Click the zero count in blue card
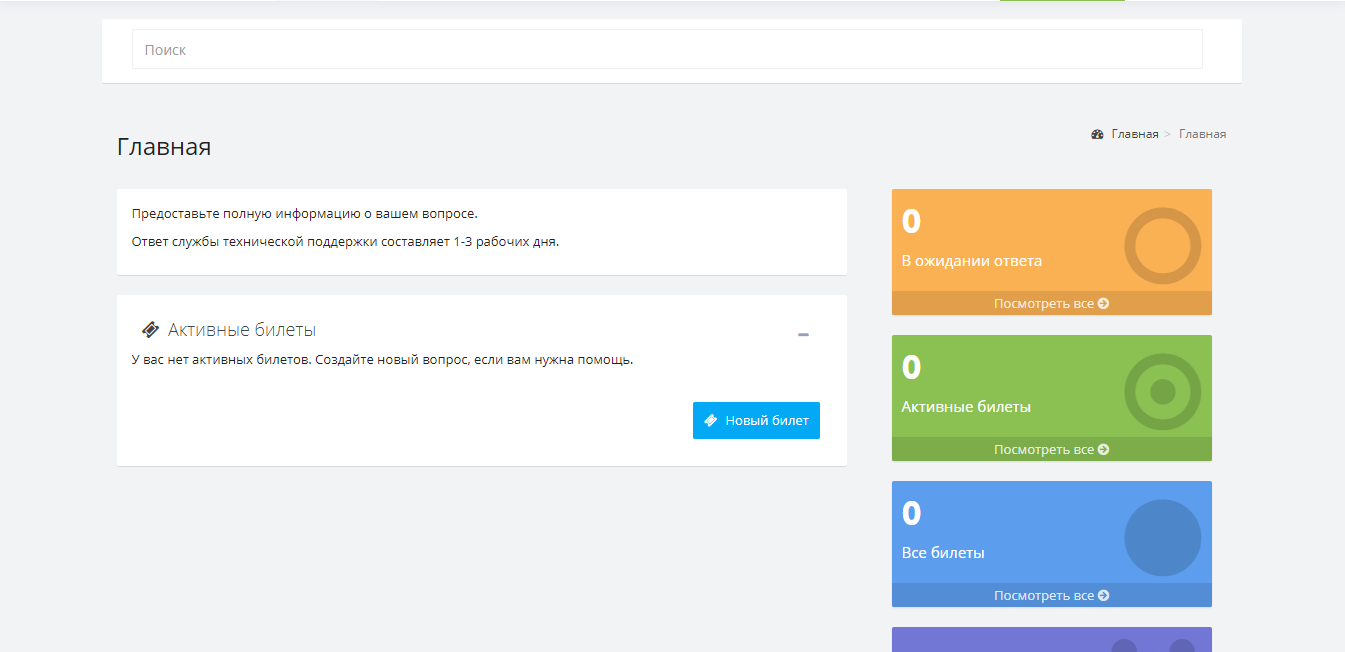Screen dimensions: 1345x652 point(911,514)
